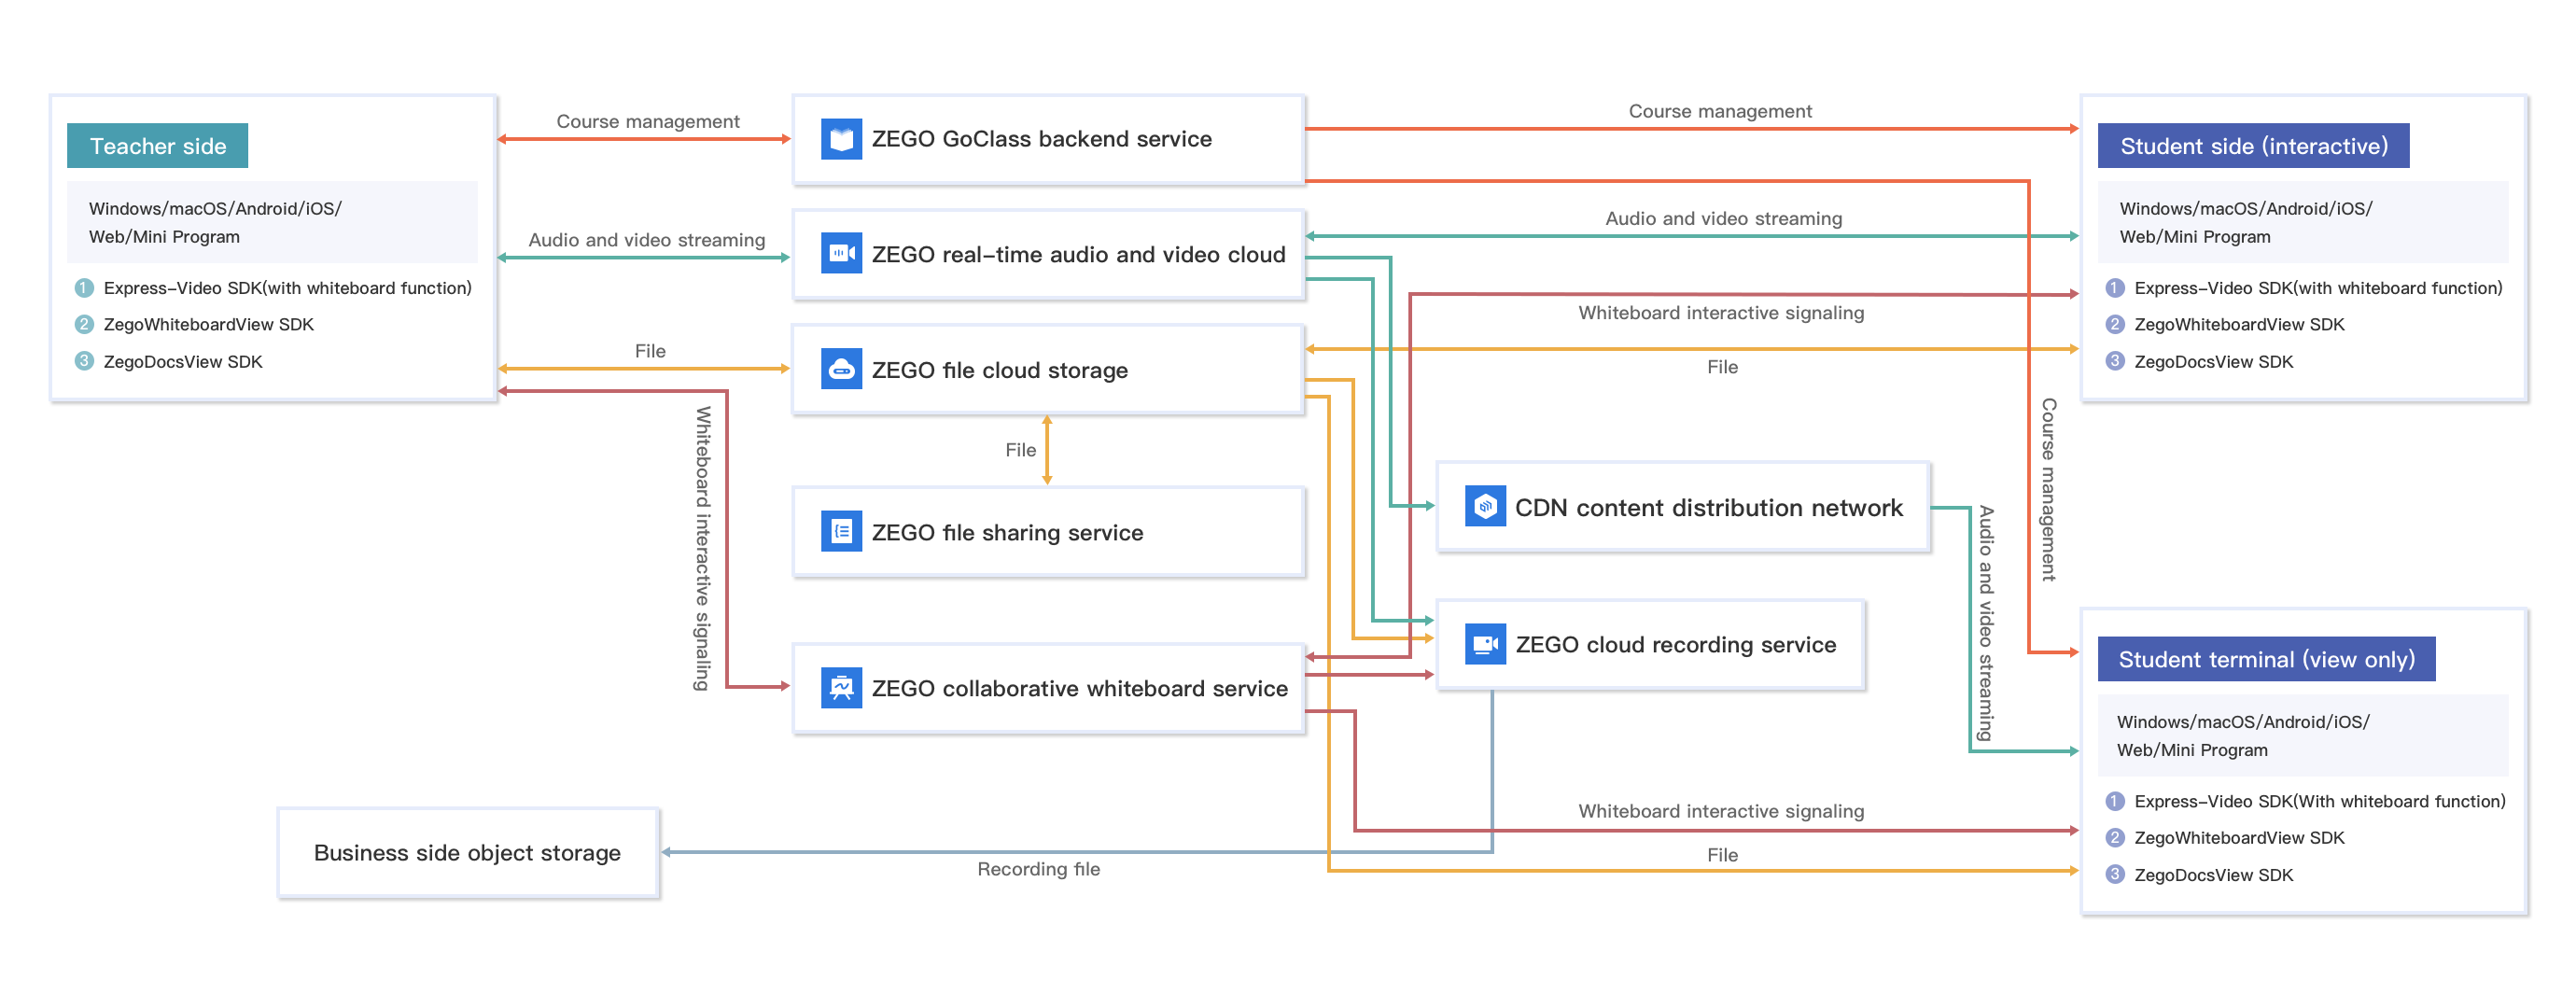Click ZEGO cloud recording service text
2576x1008 pixels.
(1675, 645)
